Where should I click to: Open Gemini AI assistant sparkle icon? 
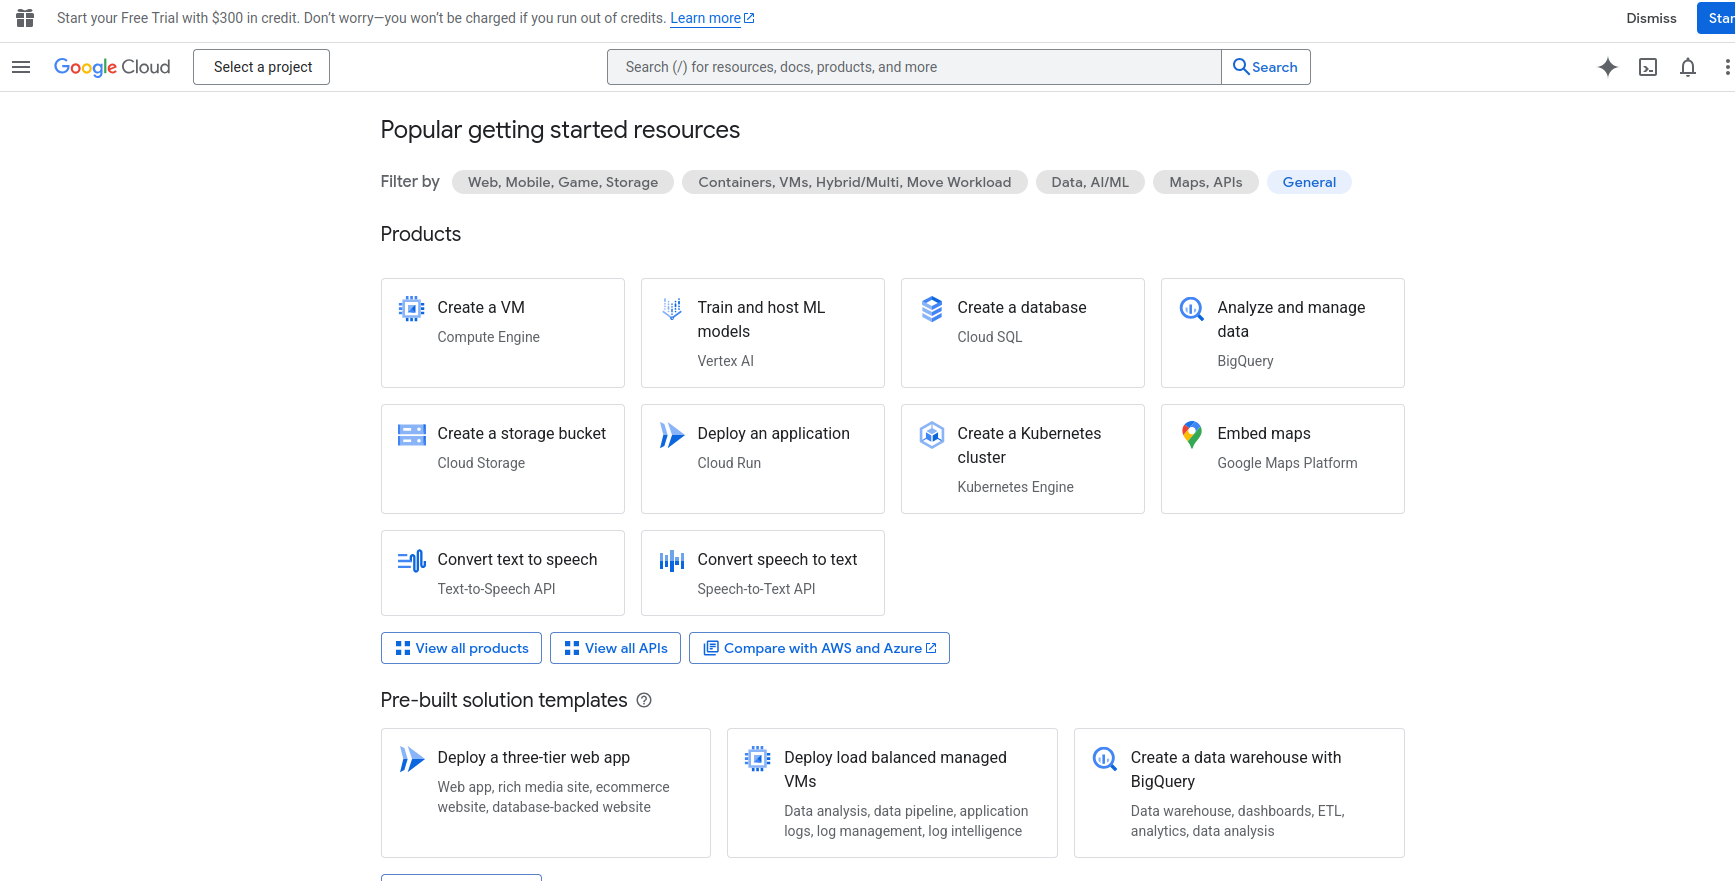coord(1608,67)
